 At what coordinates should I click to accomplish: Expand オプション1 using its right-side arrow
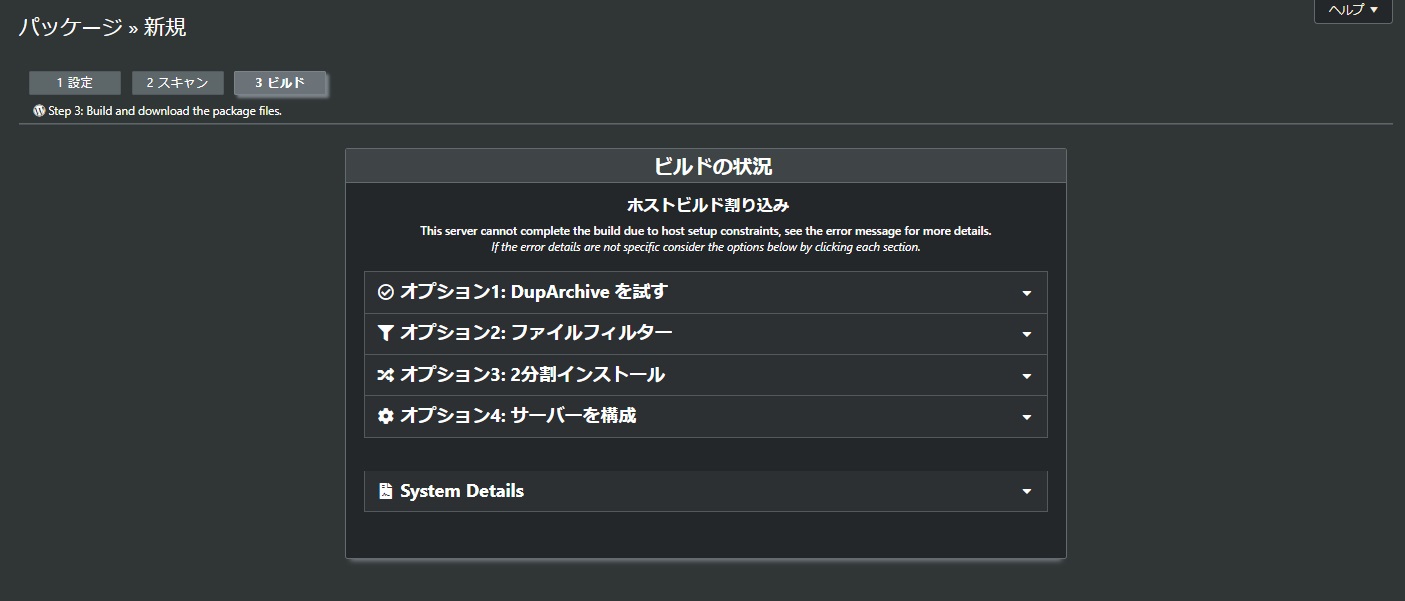click(x=1026, y=293)
